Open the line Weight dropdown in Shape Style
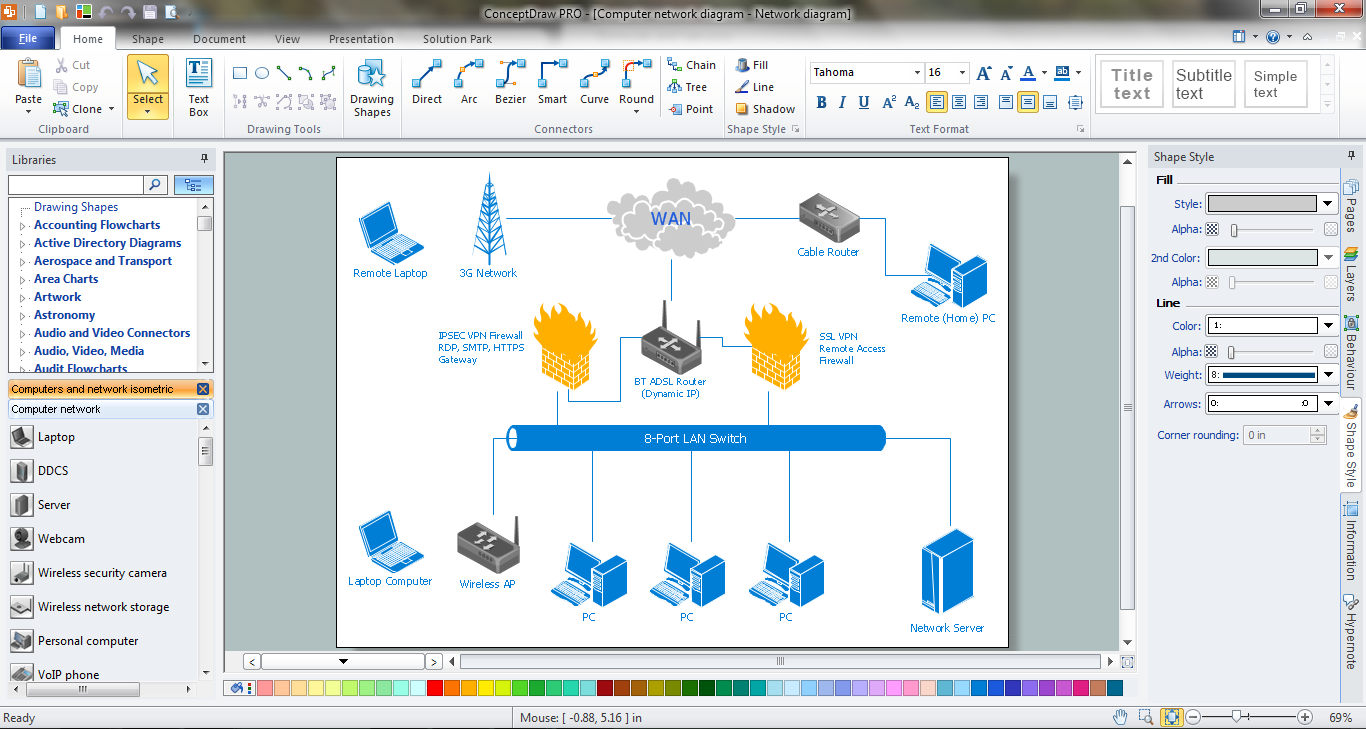This screenshot has width=1366, height=729. (x=1327, y=374)
